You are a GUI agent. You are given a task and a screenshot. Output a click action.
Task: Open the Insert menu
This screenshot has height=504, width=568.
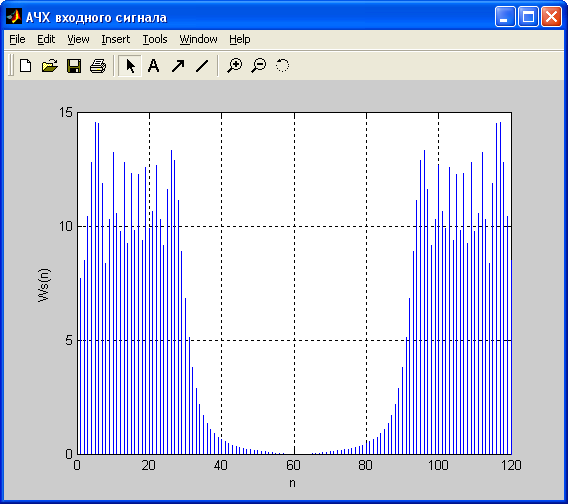116,39
